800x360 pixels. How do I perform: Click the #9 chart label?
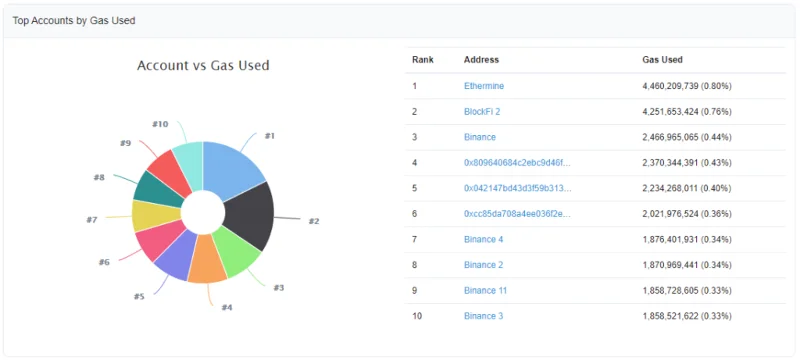(126, 143)
